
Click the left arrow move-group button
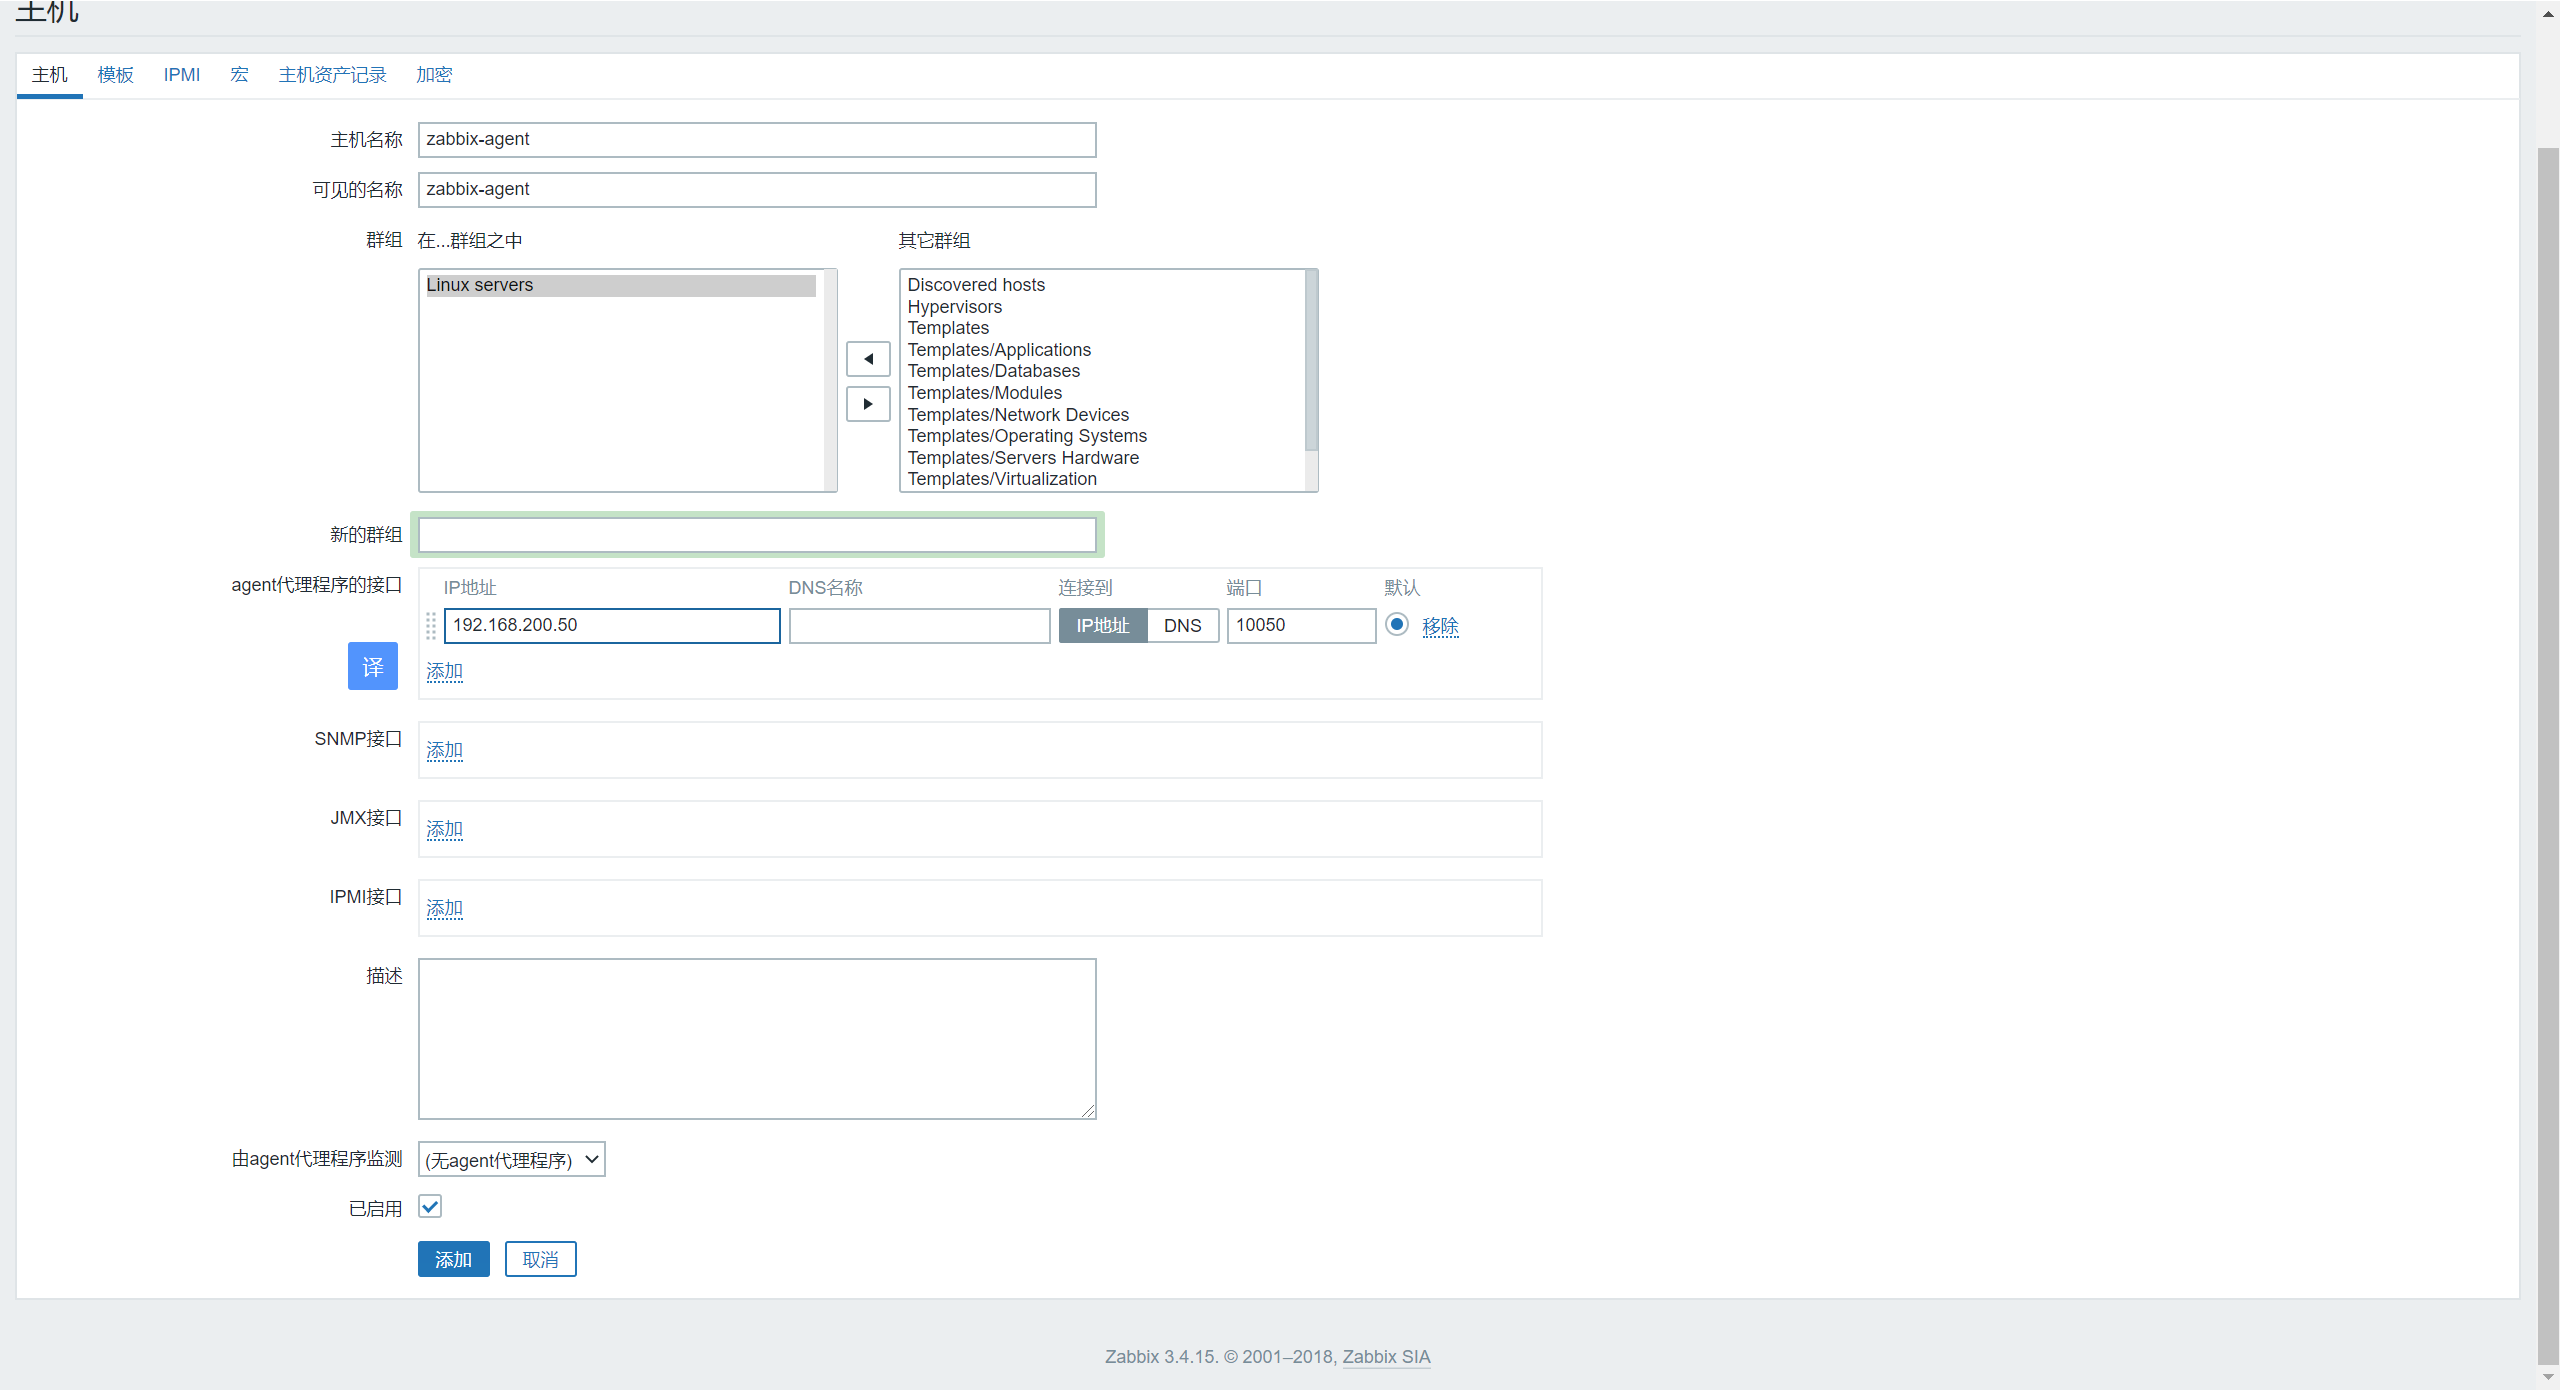pos(868,359)
